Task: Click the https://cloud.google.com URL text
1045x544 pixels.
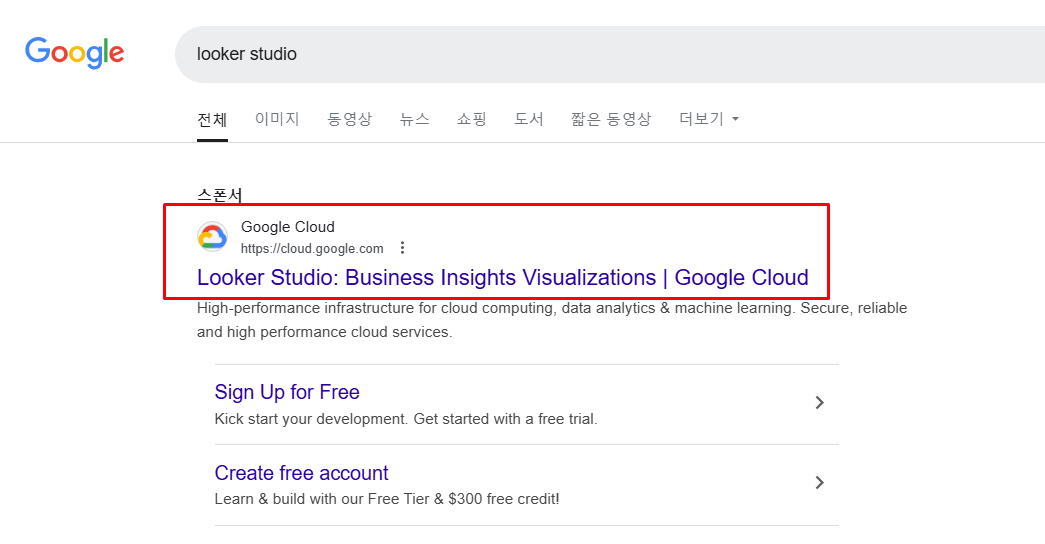Action: pyautogui.click(x=312, y=249)
